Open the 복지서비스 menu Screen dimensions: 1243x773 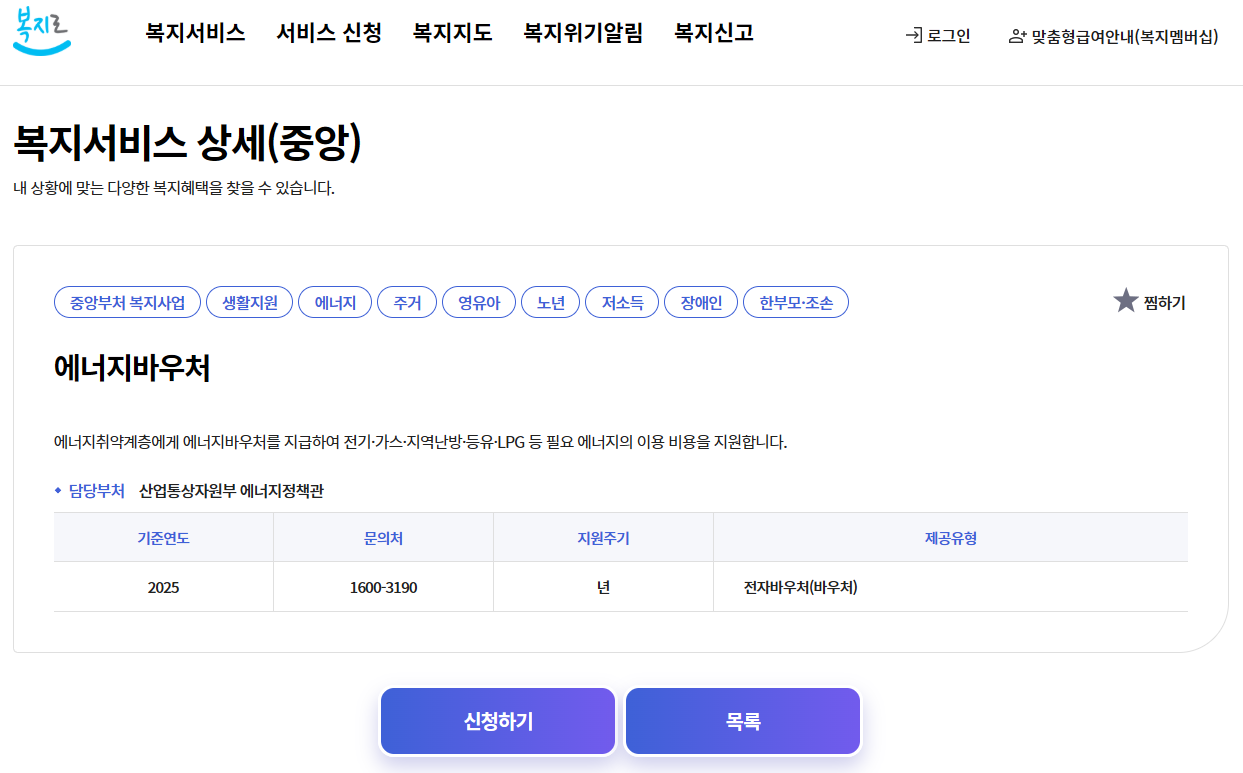click(195, 33)
